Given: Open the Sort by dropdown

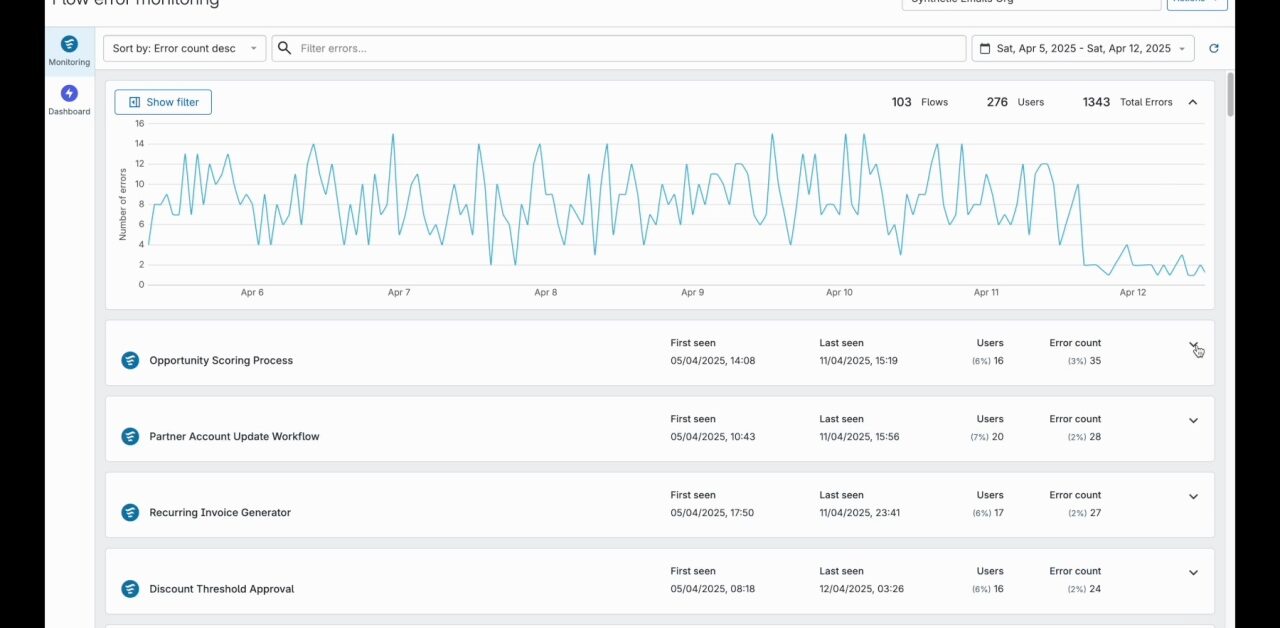Looking at the screenshot, I should click(183, 48).
